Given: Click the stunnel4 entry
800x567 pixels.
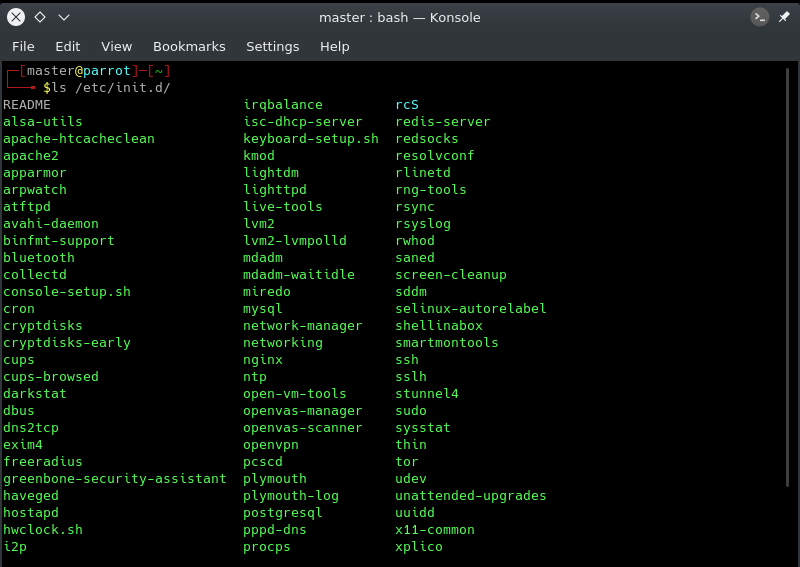Looking at the screenshot, I should coord(427,393).
